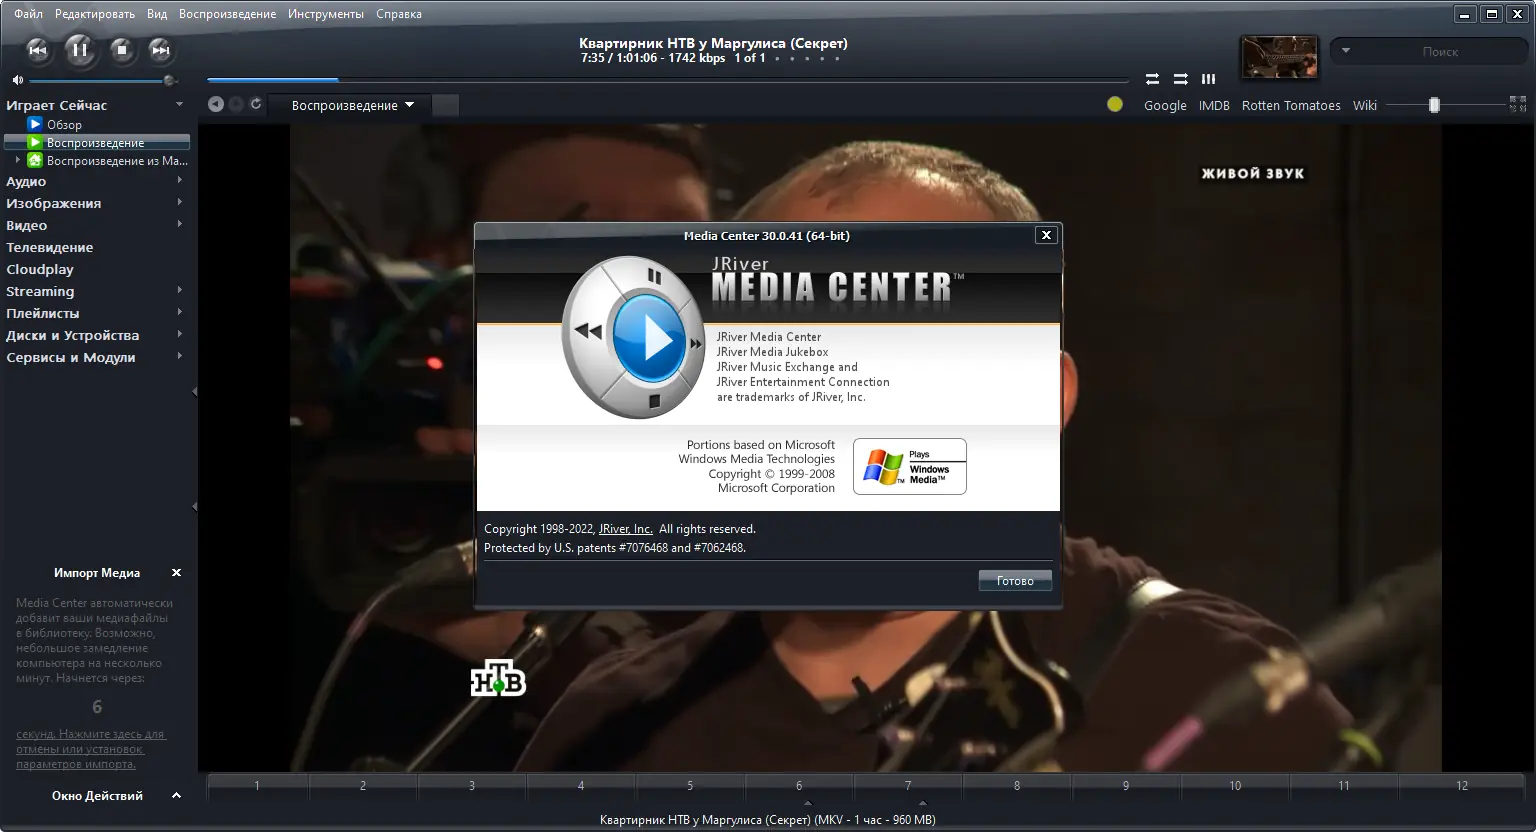1536x832 pixels.
Task: Click the Plays Windows Media badge
Action: [910, 466]
